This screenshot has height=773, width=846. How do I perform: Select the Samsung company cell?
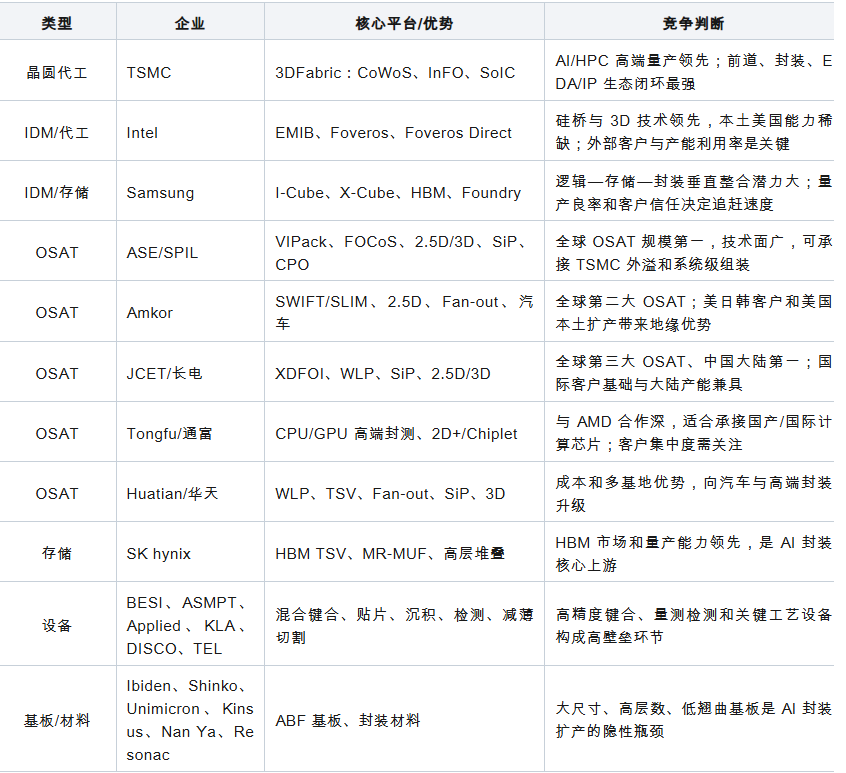point(190,191)
